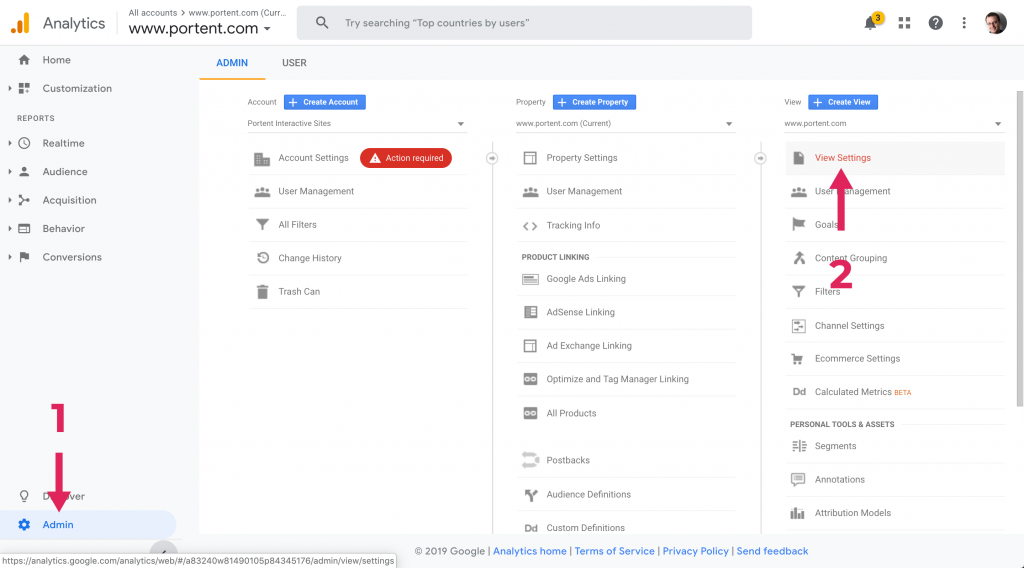Image resolution: width=1024 pixels, height=568 pixels.
Task: Open the three-dot more options menu
Action: 964,23
